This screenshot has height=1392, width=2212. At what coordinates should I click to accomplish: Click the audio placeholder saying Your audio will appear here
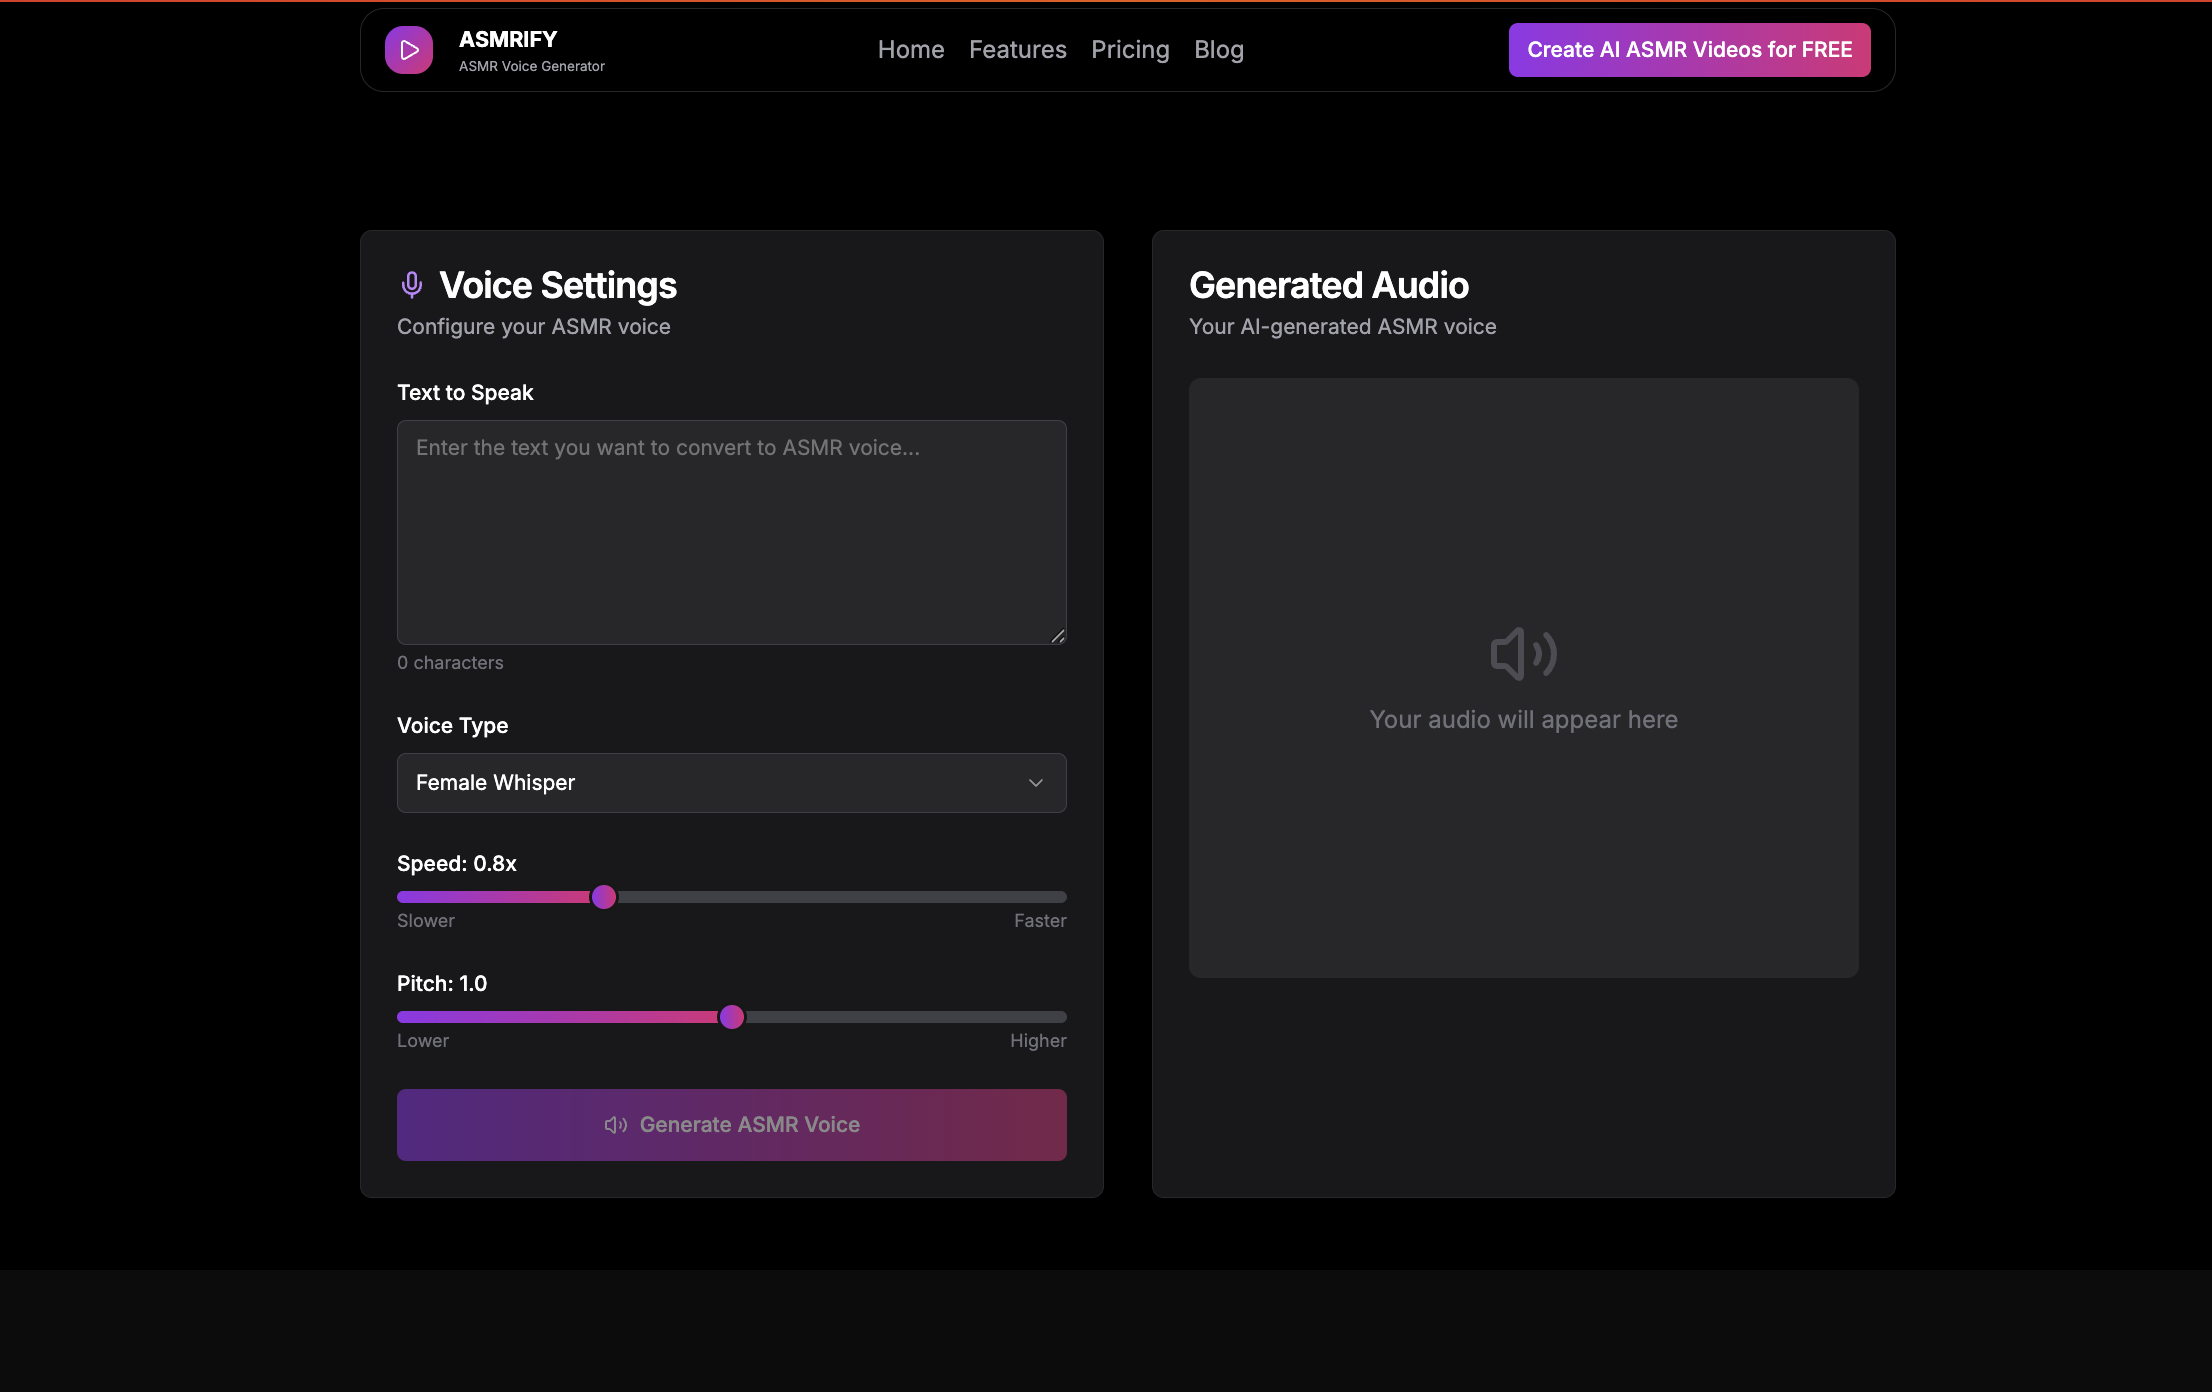pyautogui.click(x=1523, y=719)
